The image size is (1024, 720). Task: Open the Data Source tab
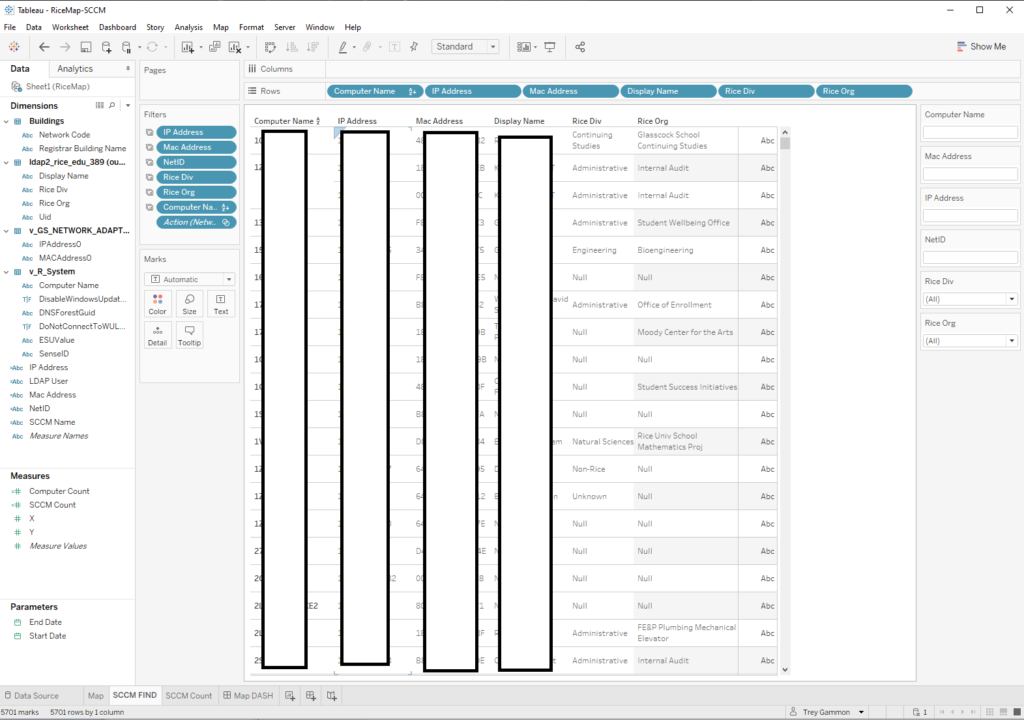[31, 696]
